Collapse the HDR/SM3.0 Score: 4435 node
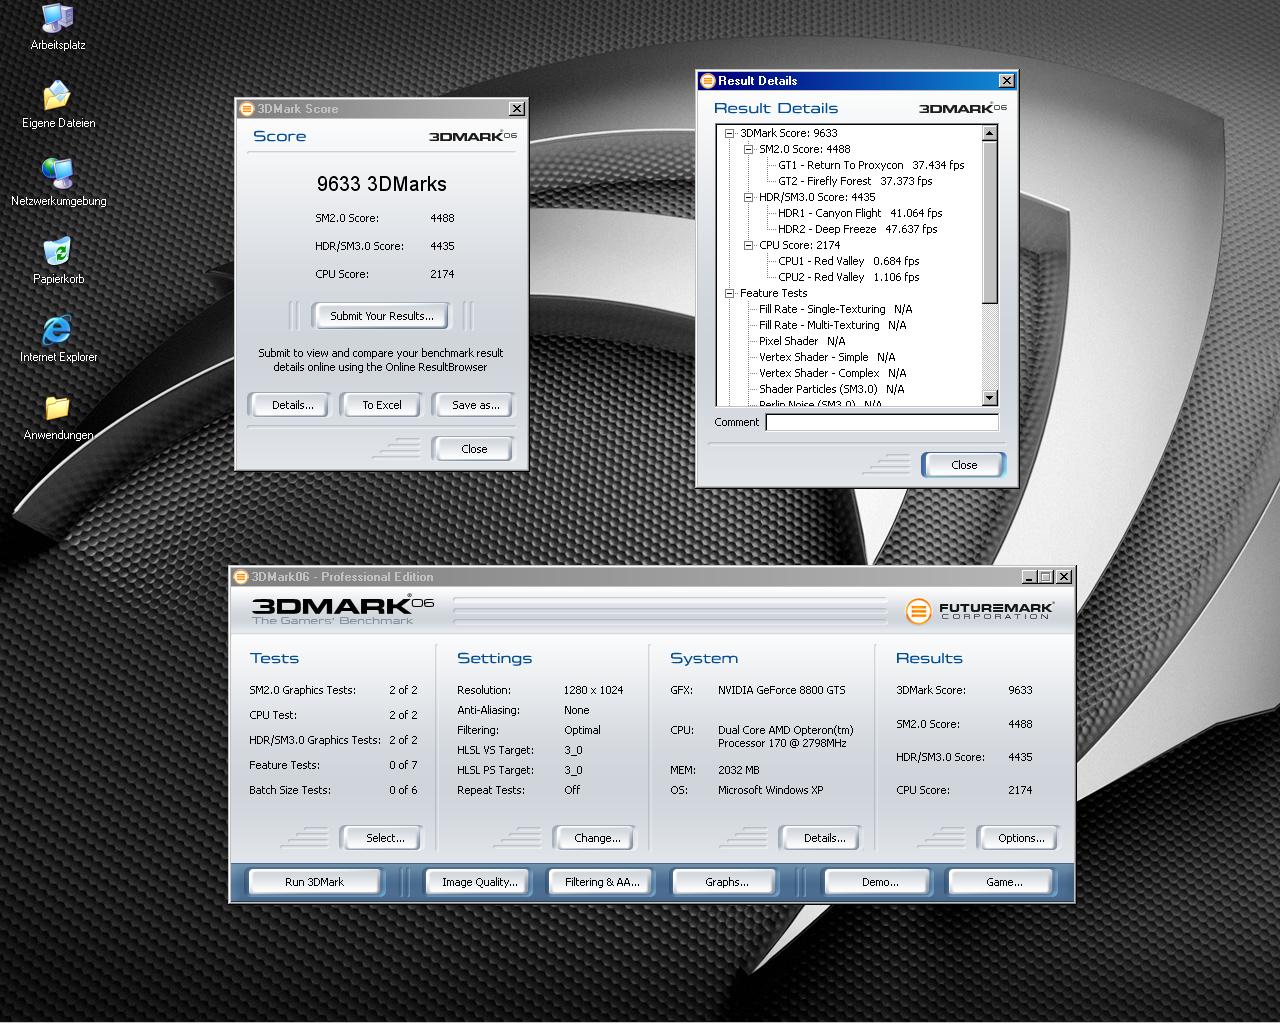This screenshot has width=1280, height=1024. coord(749,197)
